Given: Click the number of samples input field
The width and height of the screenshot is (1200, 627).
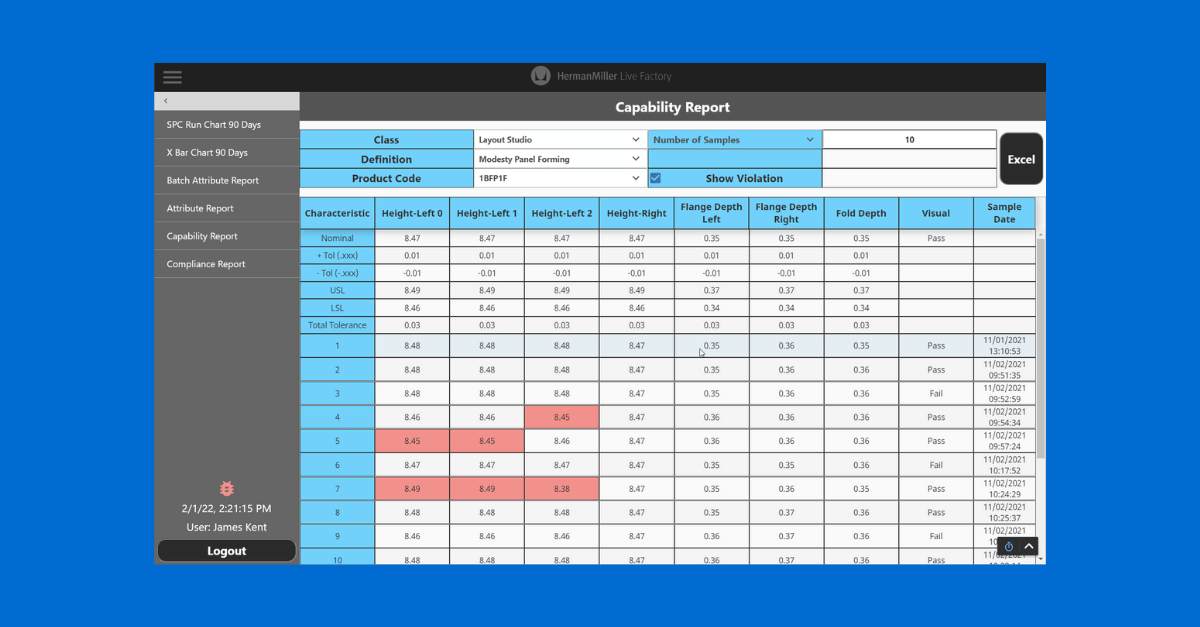Looking at the screenshot, I should [x=909, y=140].
